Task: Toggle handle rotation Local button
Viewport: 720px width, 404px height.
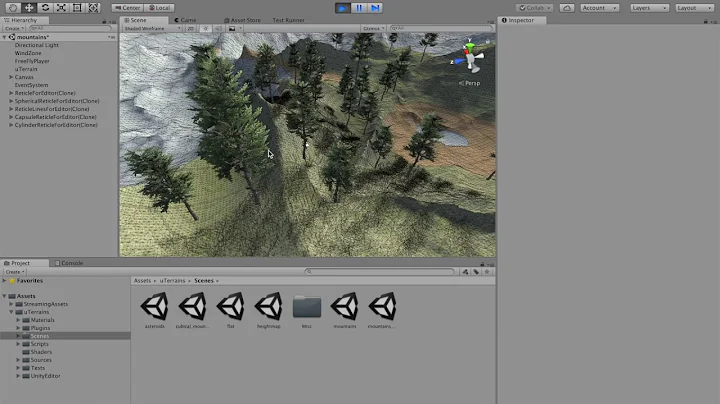Action: tap(159, 8)
